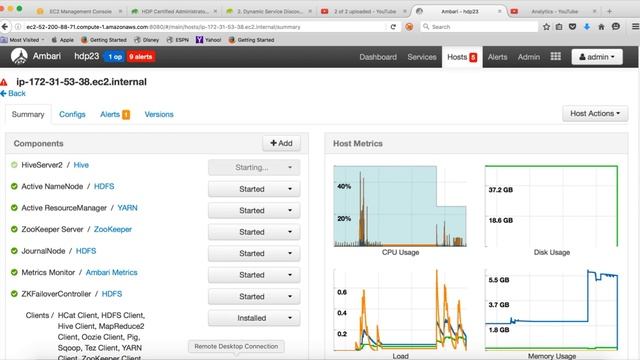The height and width of the screenshot is (360, 640).
Task: Click the JournalNode green status icon
Action: [x=14, y=251]
